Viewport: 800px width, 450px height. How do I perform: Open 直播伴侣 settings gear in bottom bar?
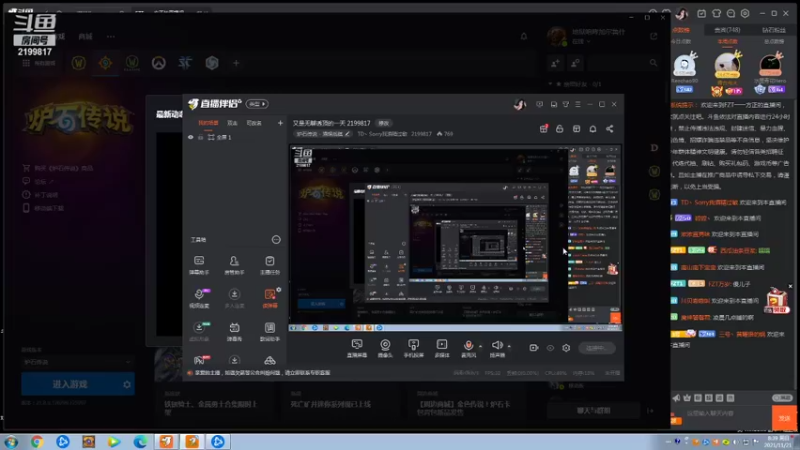(x=566, y=348)
